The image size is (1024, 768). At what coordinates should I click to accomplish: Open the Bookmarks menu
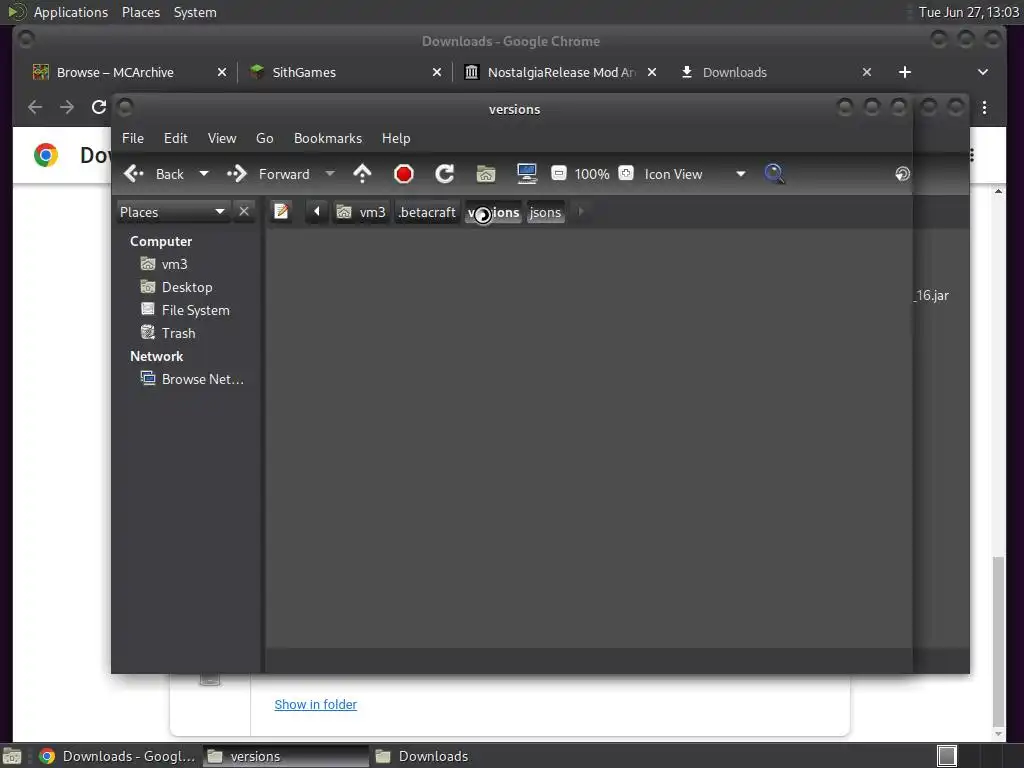point(327,138)
